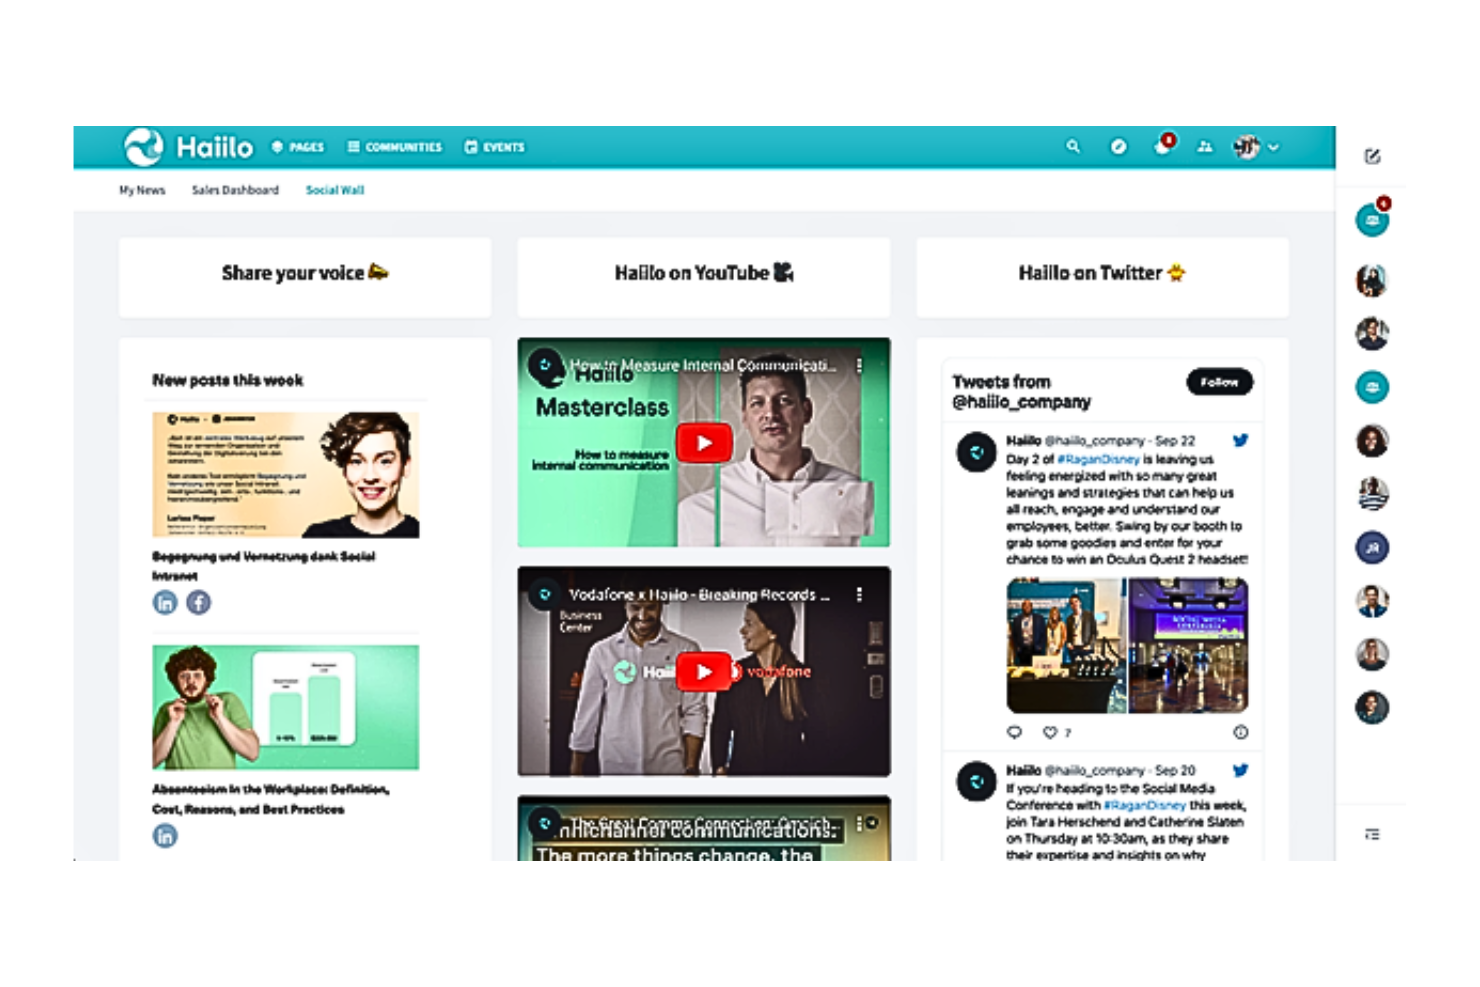The height and width of the screenshot is (987, 1480).
Task: Like the Sep 22 tweet with heart icon
Action: [1050, 732]
